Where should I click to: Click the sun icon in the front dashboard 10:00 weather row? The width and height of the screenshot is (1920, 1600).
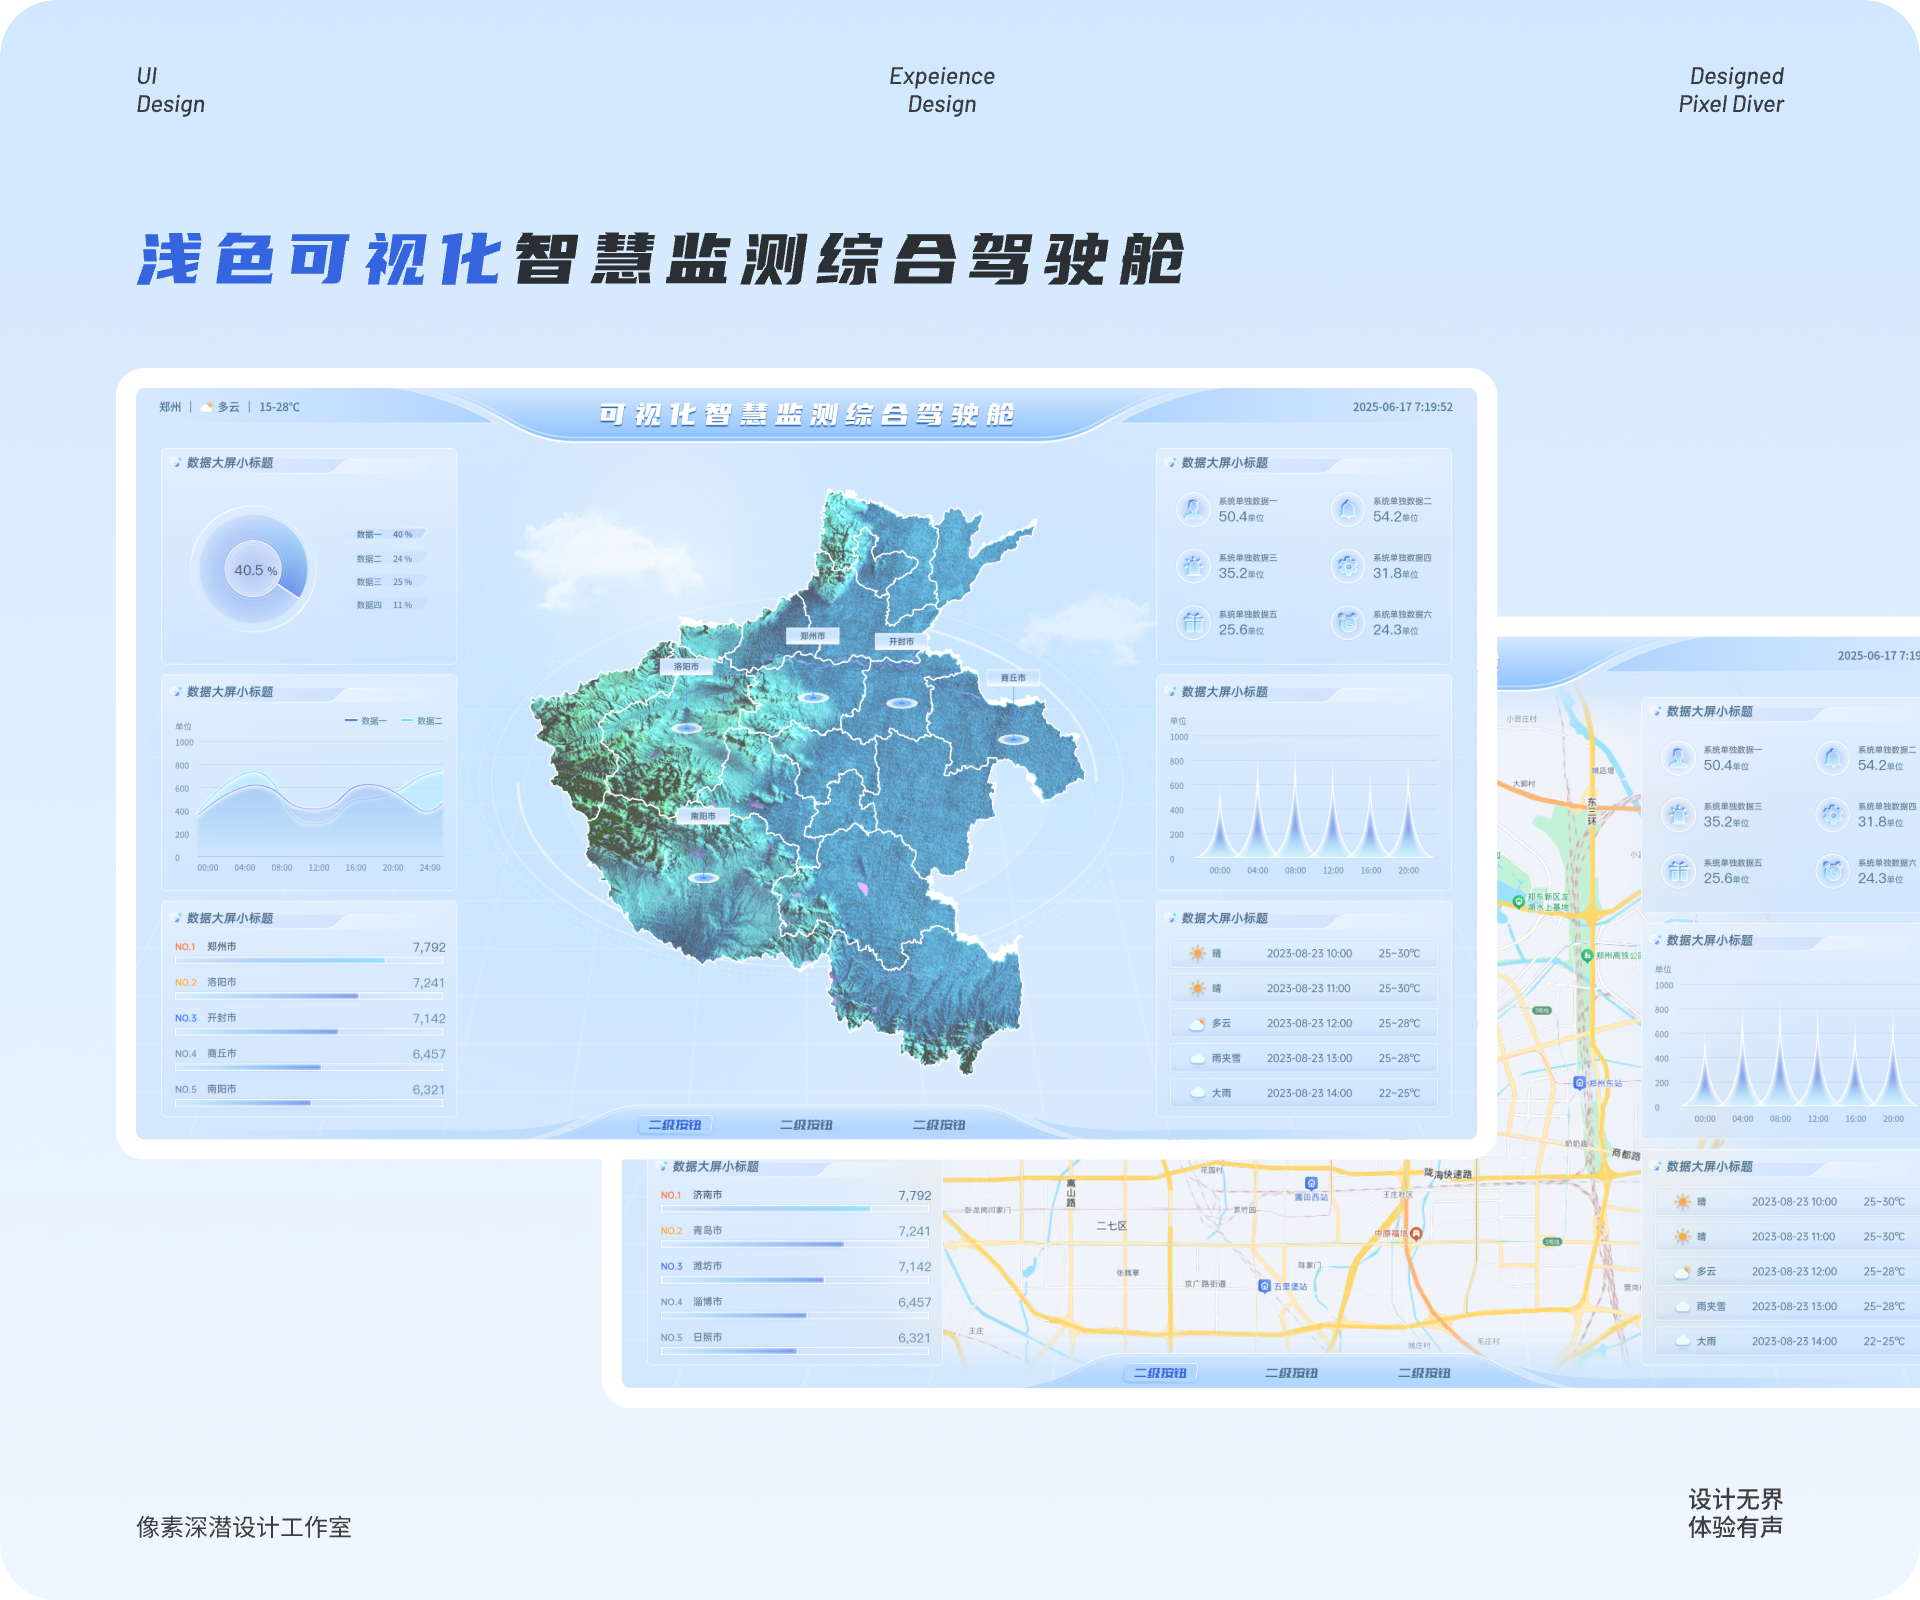tap(1197, 953)
